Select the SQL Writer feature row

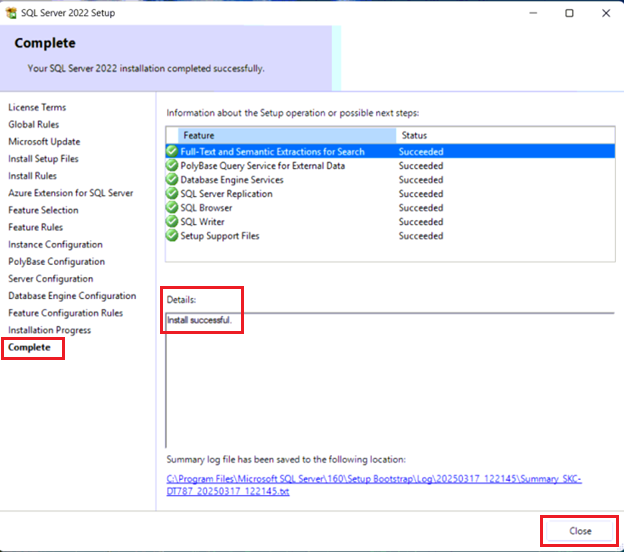pyautogui.click(x=390, y=222)
